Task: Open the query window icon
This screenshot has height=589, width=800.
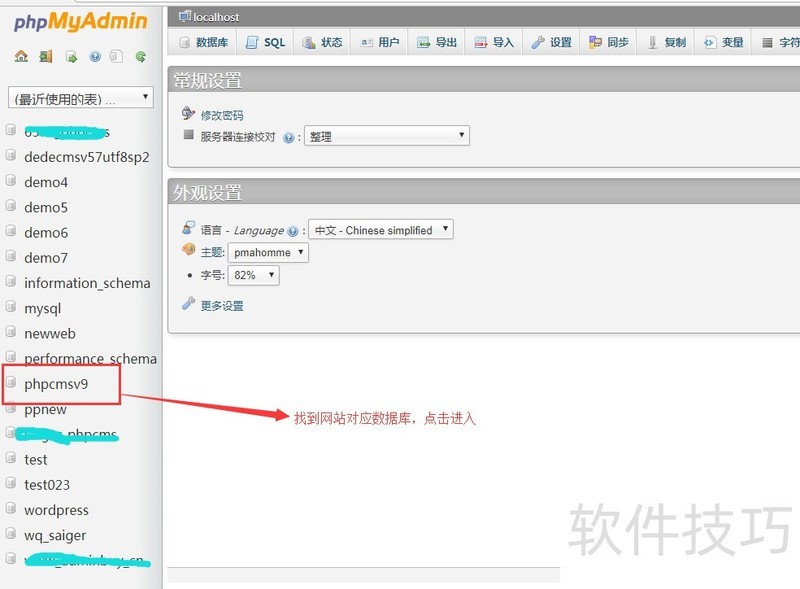Action: coord(71,57)
